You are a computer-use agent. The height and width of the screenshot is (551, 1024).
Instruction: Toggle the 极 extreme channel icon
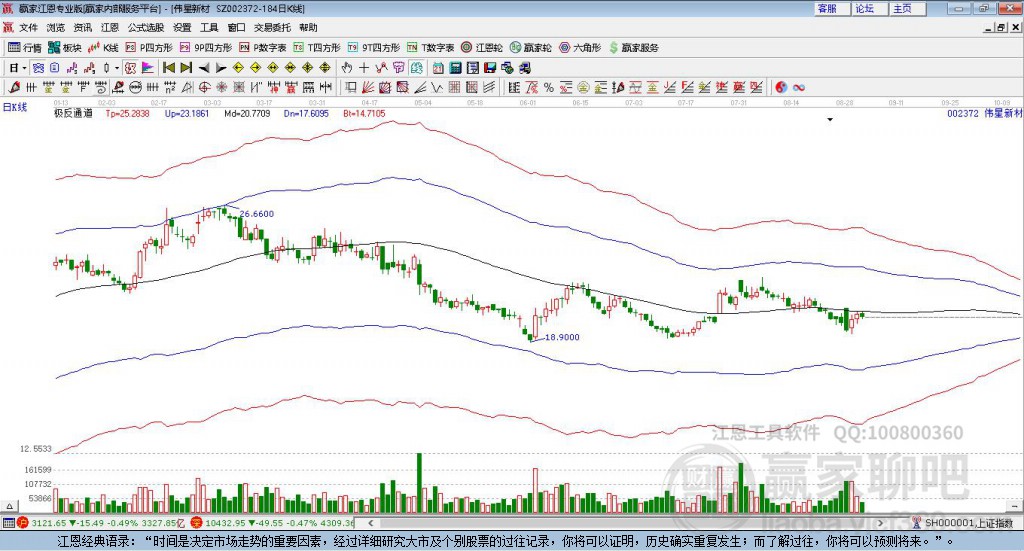tap(131, 68)
